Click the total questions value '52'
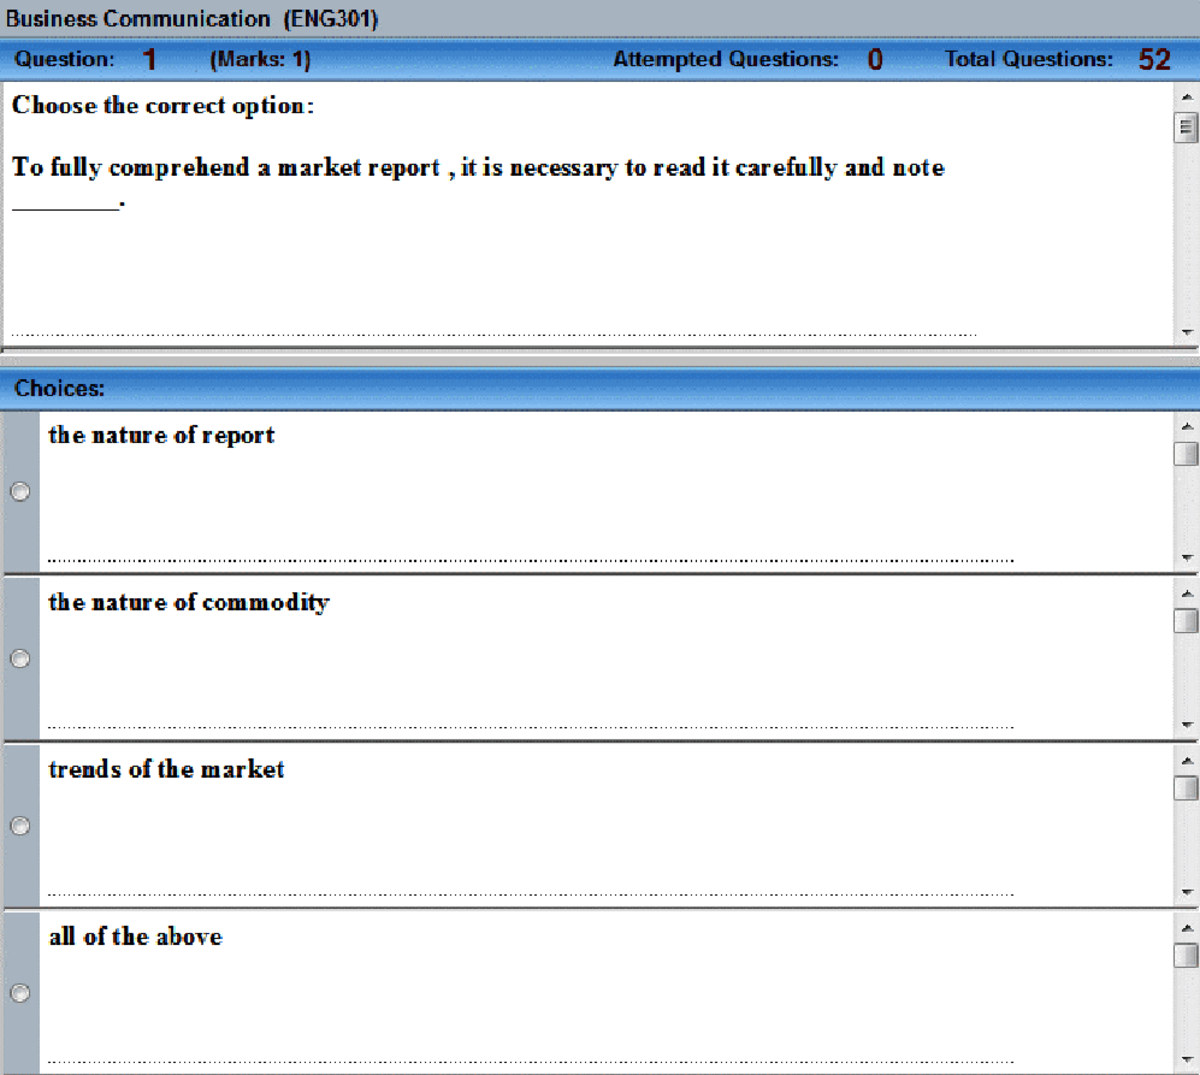 (x=1154, y=60)
